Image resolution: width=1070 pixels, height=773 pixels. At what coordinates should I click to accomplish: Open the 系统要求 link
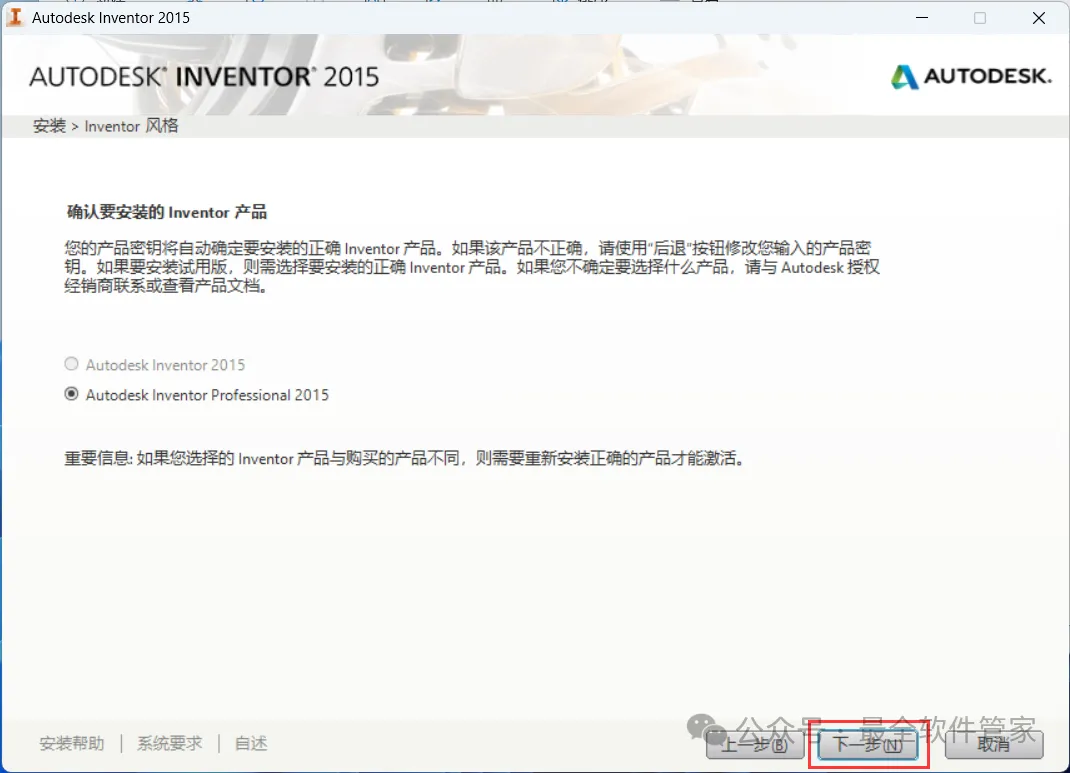[x=170, y=743]
